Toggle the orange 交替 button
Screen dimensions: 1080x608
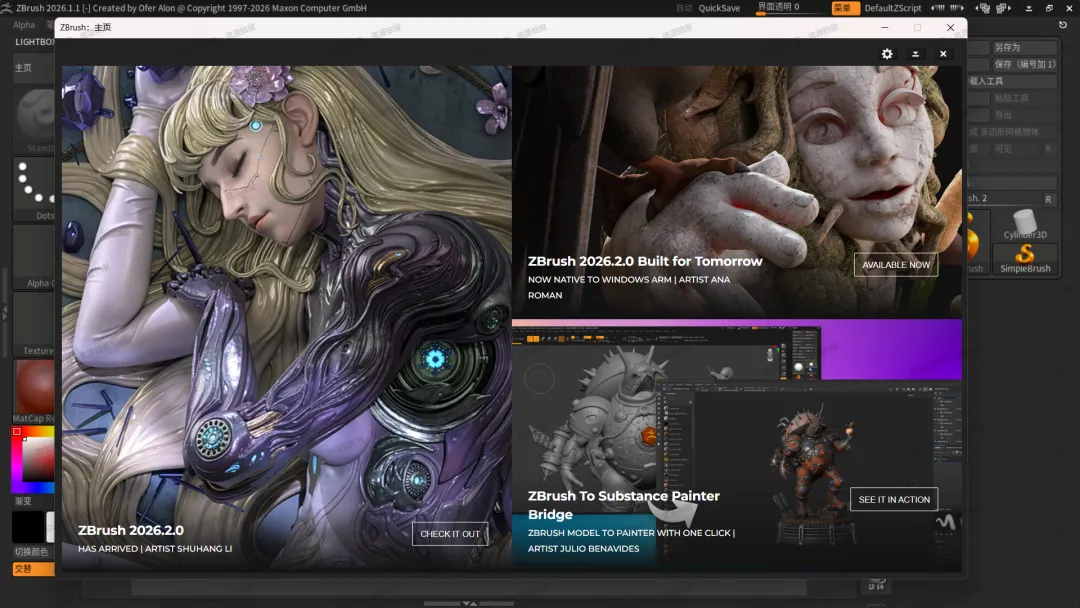click(x=33, y=569)
